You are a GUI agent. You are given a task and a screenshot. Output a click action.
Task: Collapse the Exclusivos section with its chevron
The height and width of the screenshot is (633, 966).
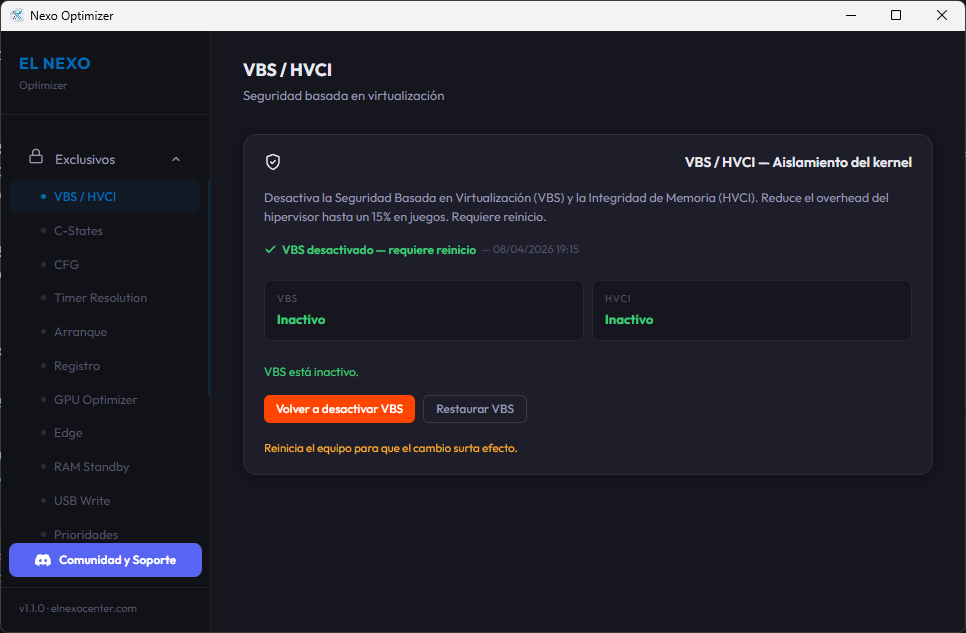coord(176,159)
